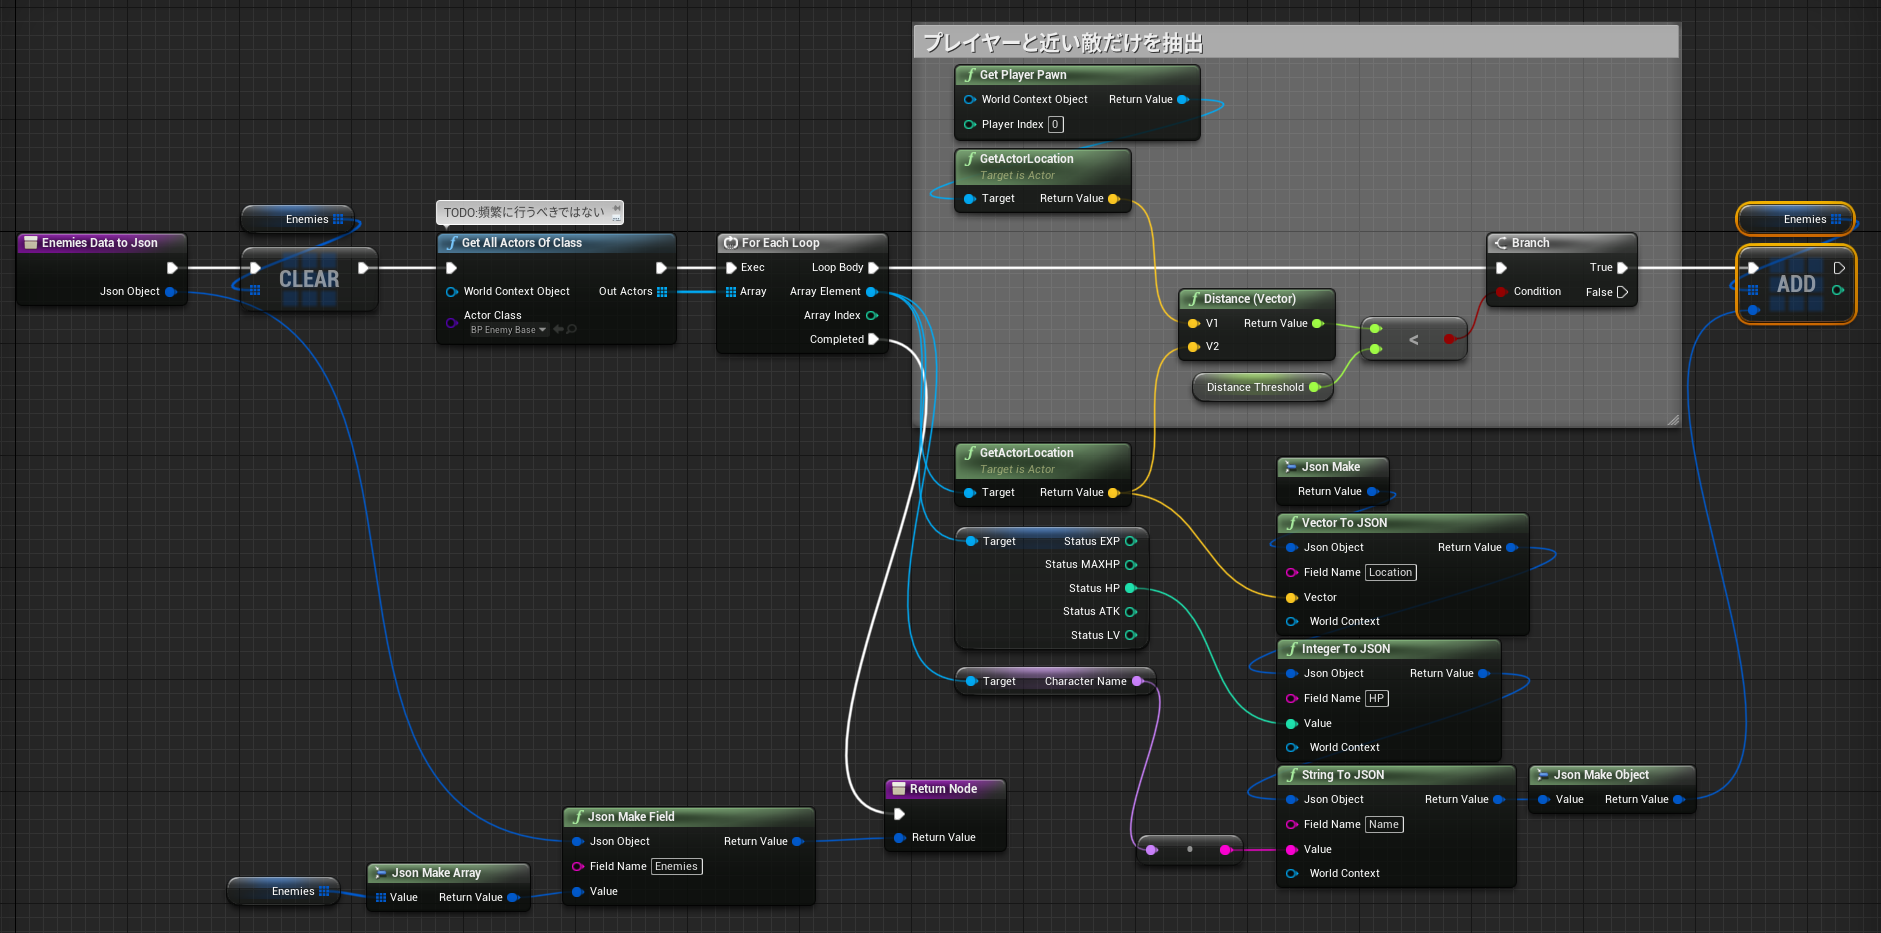Image resolution: width=1881 pixels, height=933 pixels.
Task: Select the Distance Threshold variable node
Action: [1262, 388]
